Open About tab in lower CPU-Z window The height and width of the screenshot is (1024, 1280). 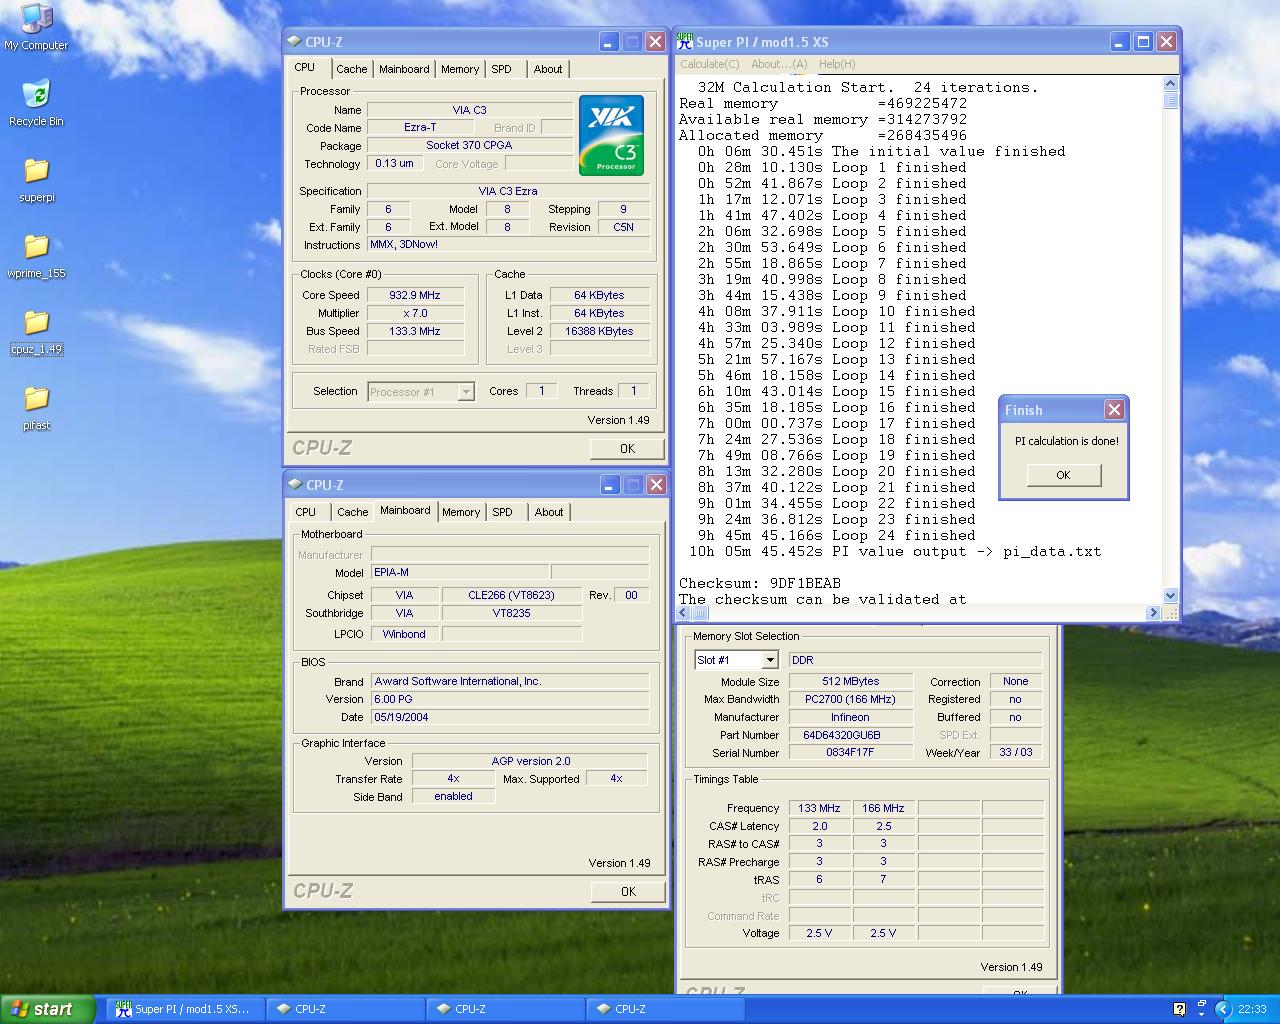click(549, 512)
